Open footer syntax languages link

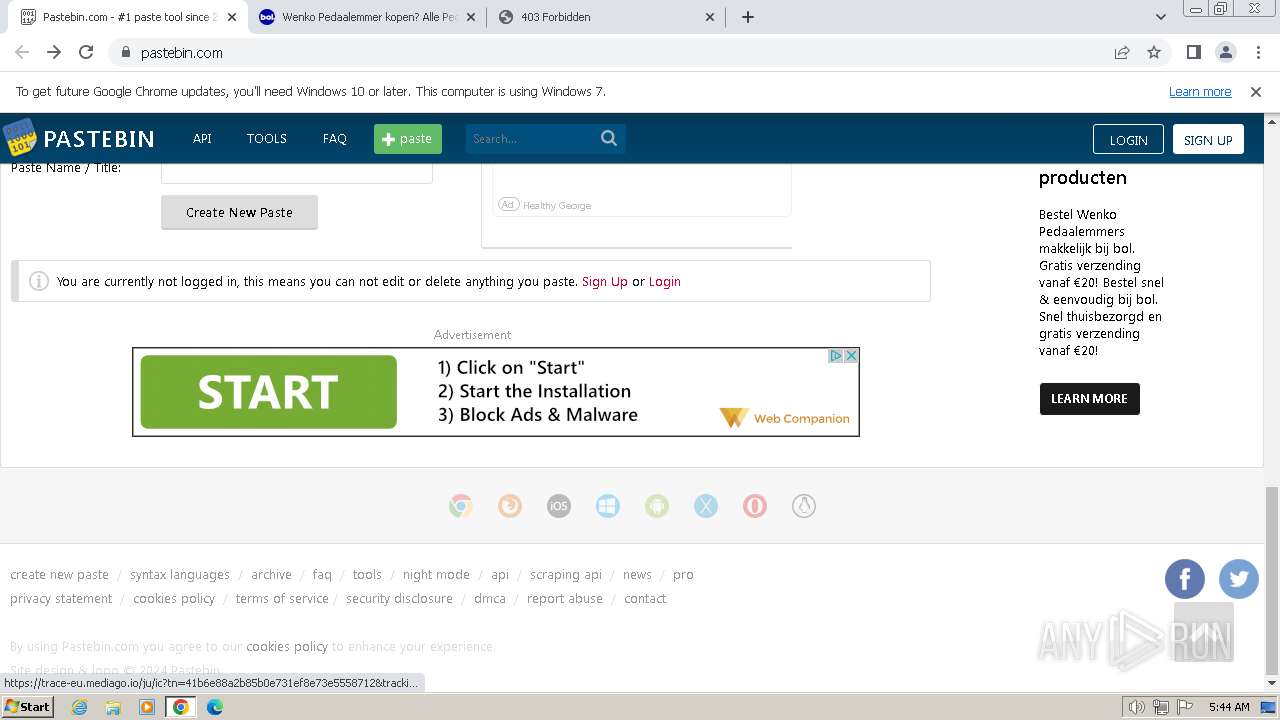click(180, 575)
